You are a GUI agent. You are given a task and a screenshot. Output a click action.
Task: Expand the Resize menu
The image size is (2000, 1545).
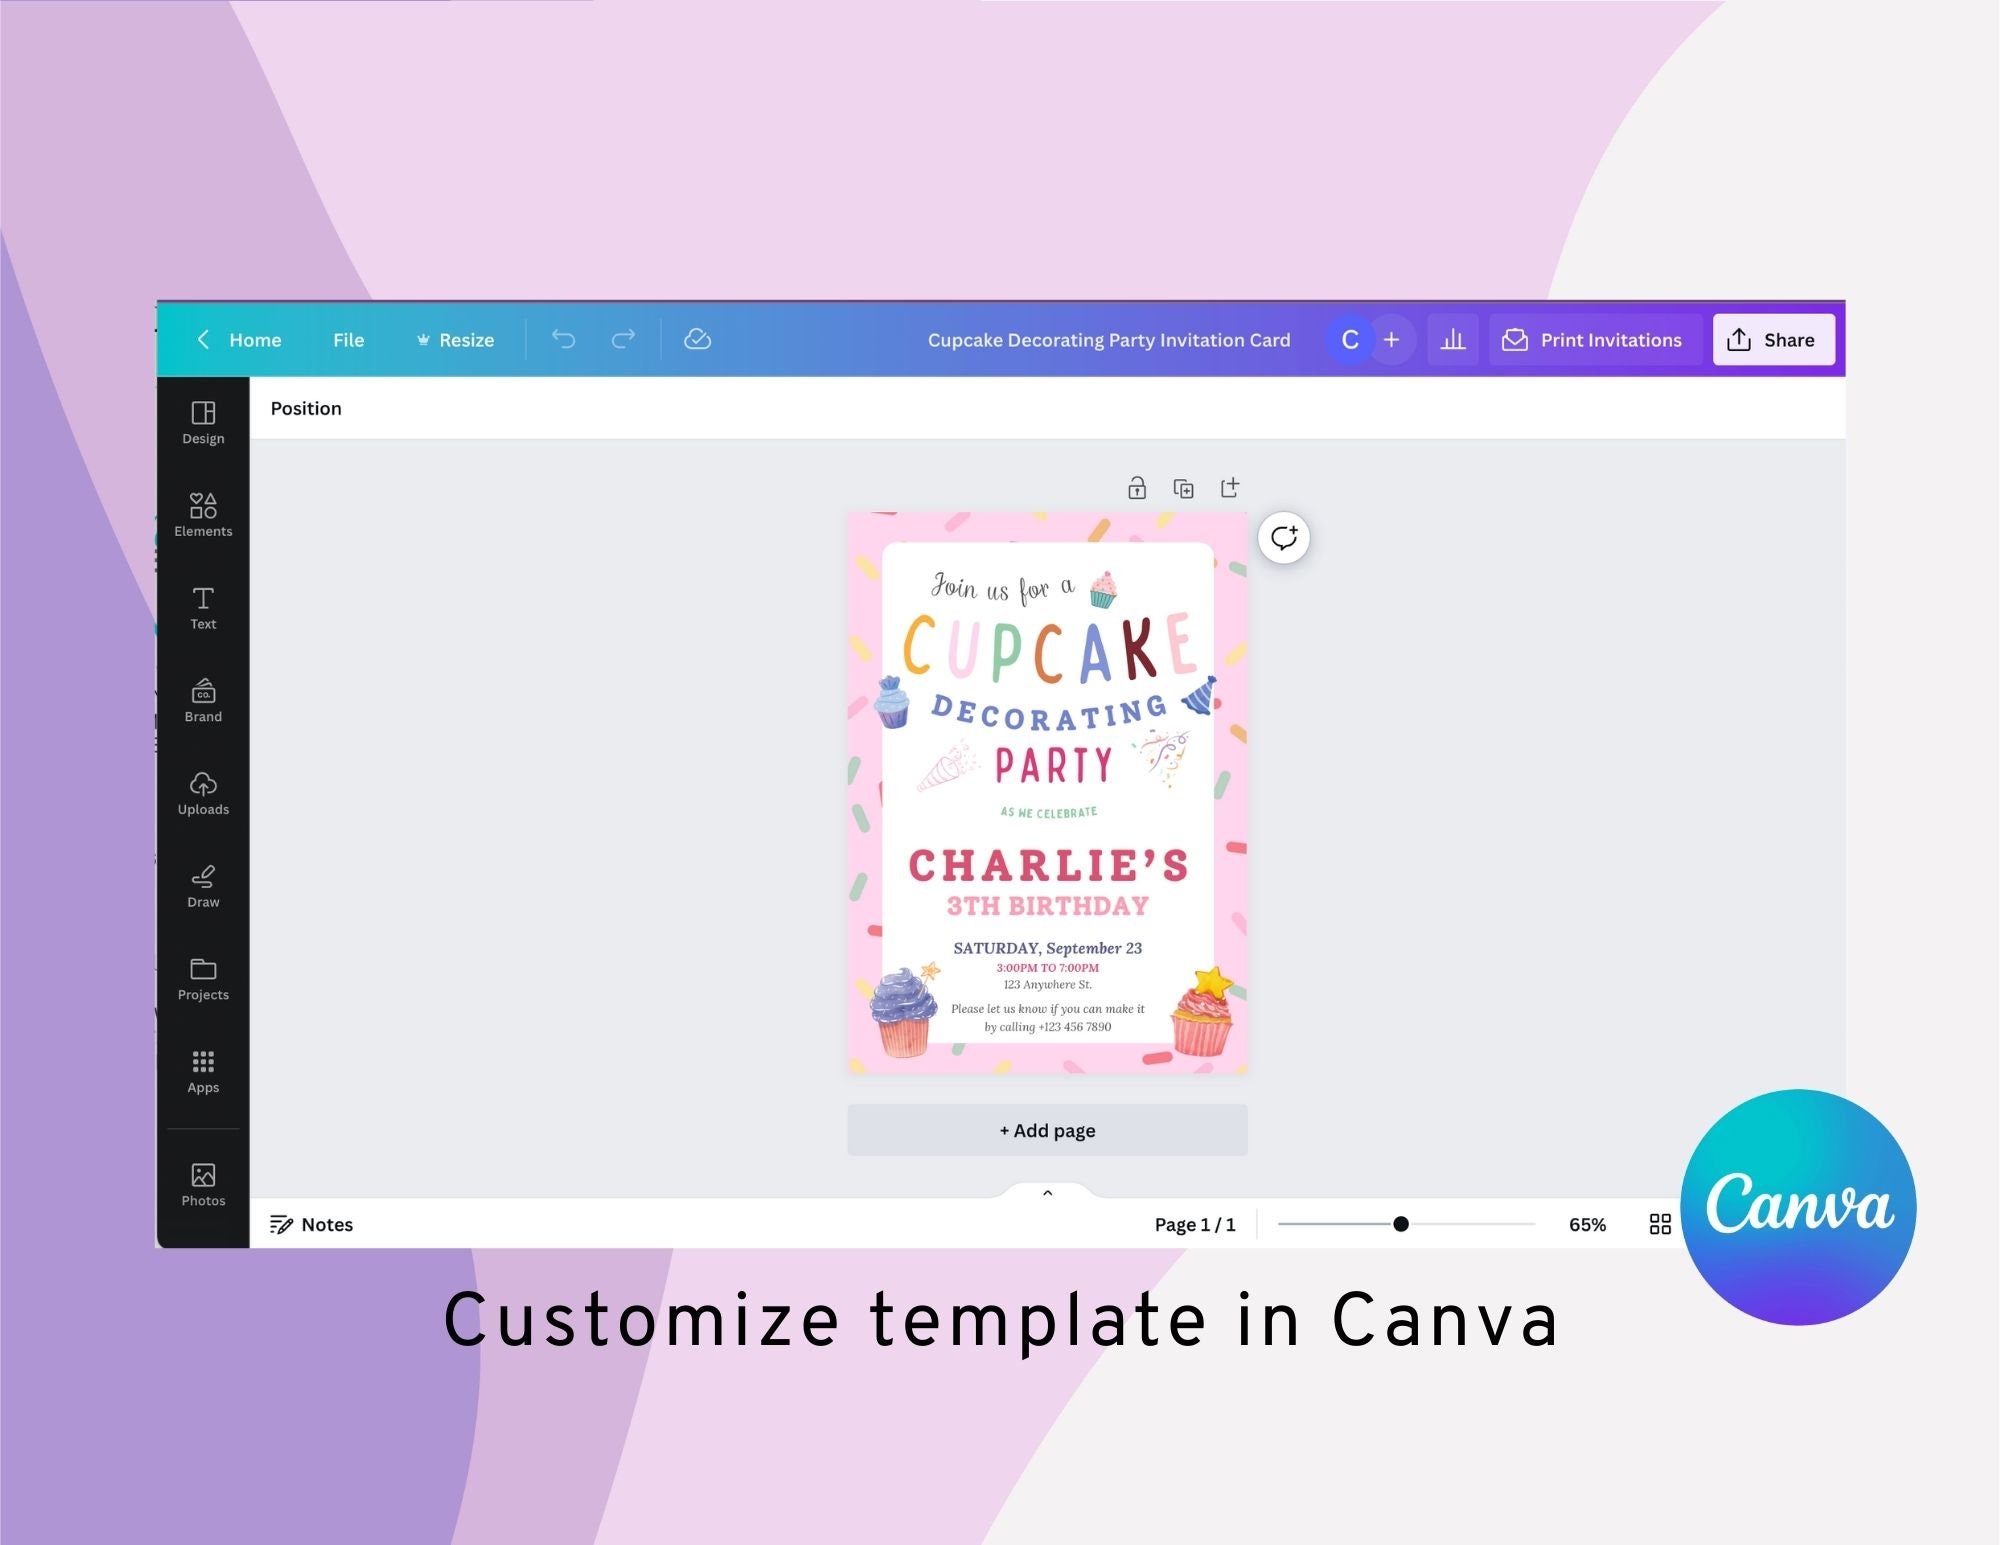coord(455,340)
